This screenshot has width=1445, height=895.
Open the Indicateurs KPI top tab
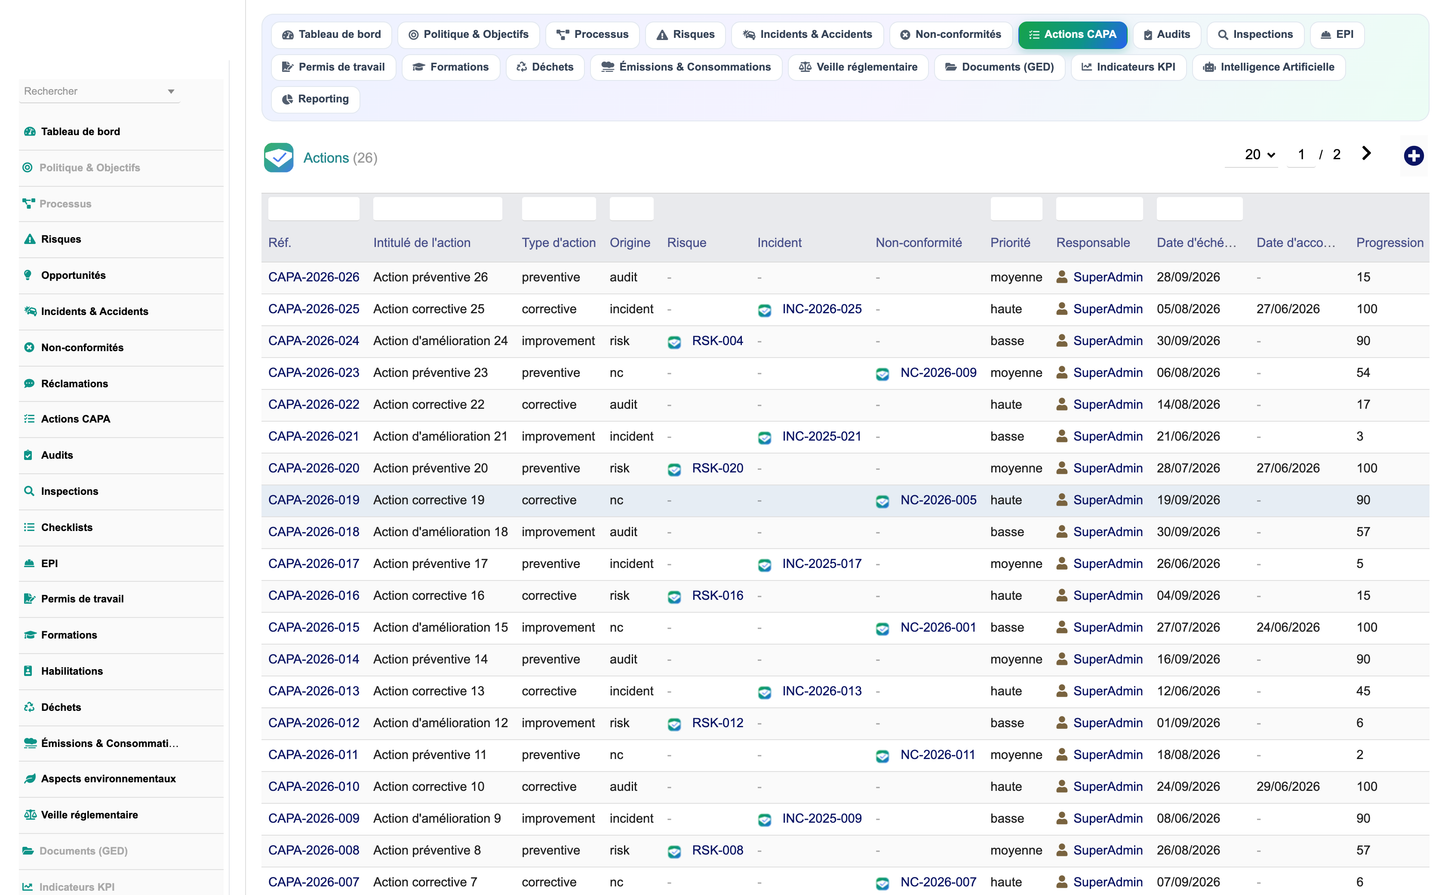coord(1128,67)
